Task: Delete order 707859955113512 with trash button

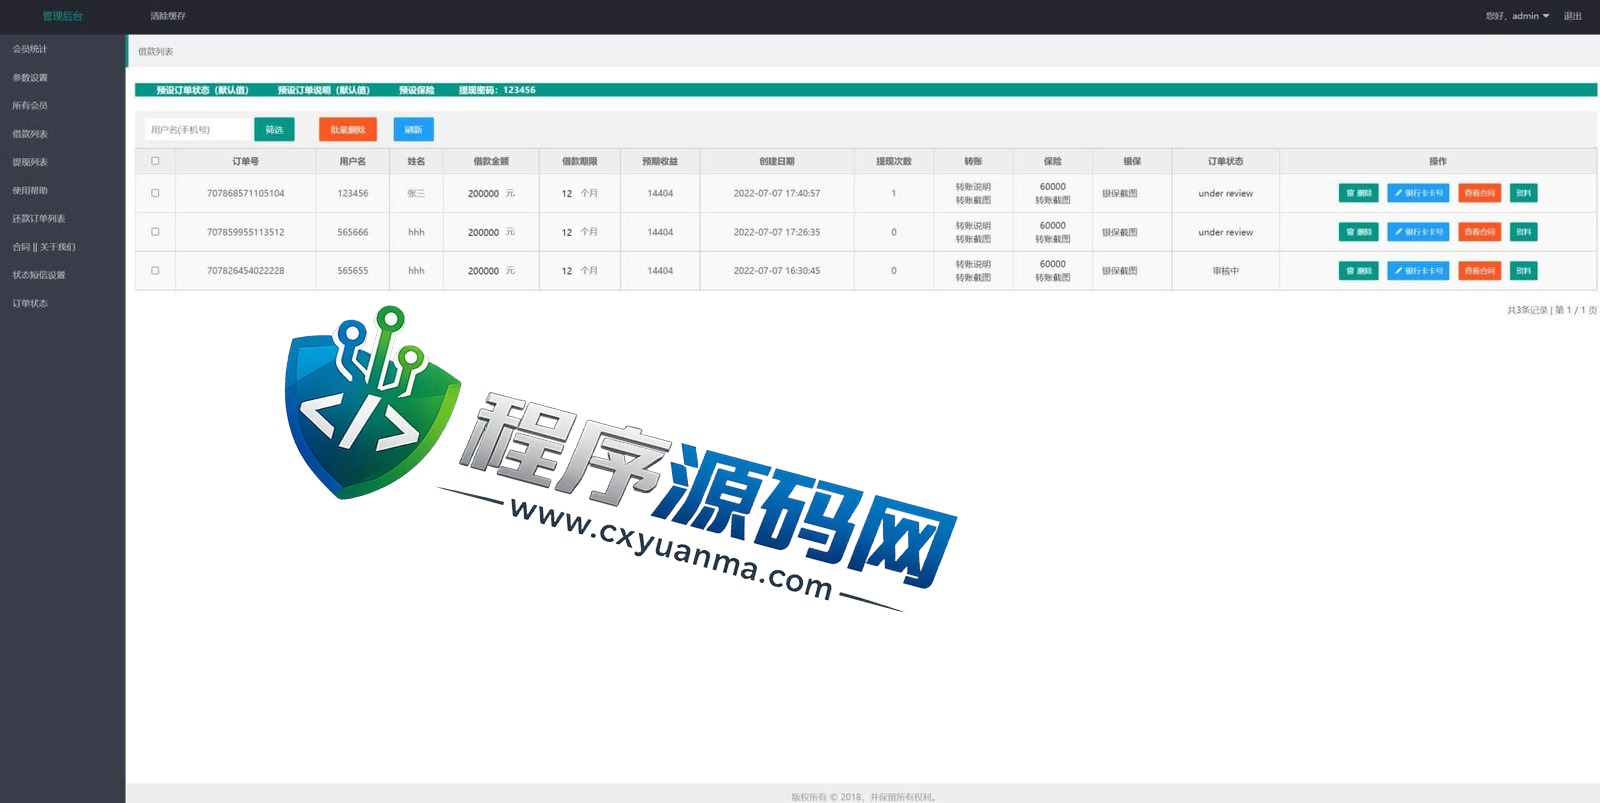Action: point(1358,232)
